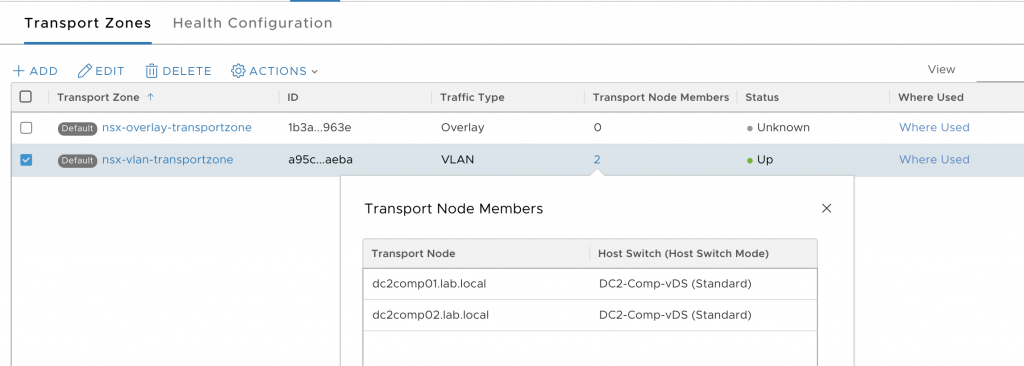
Task: Click the DELETE trash can icon
Action: (152, 71)
